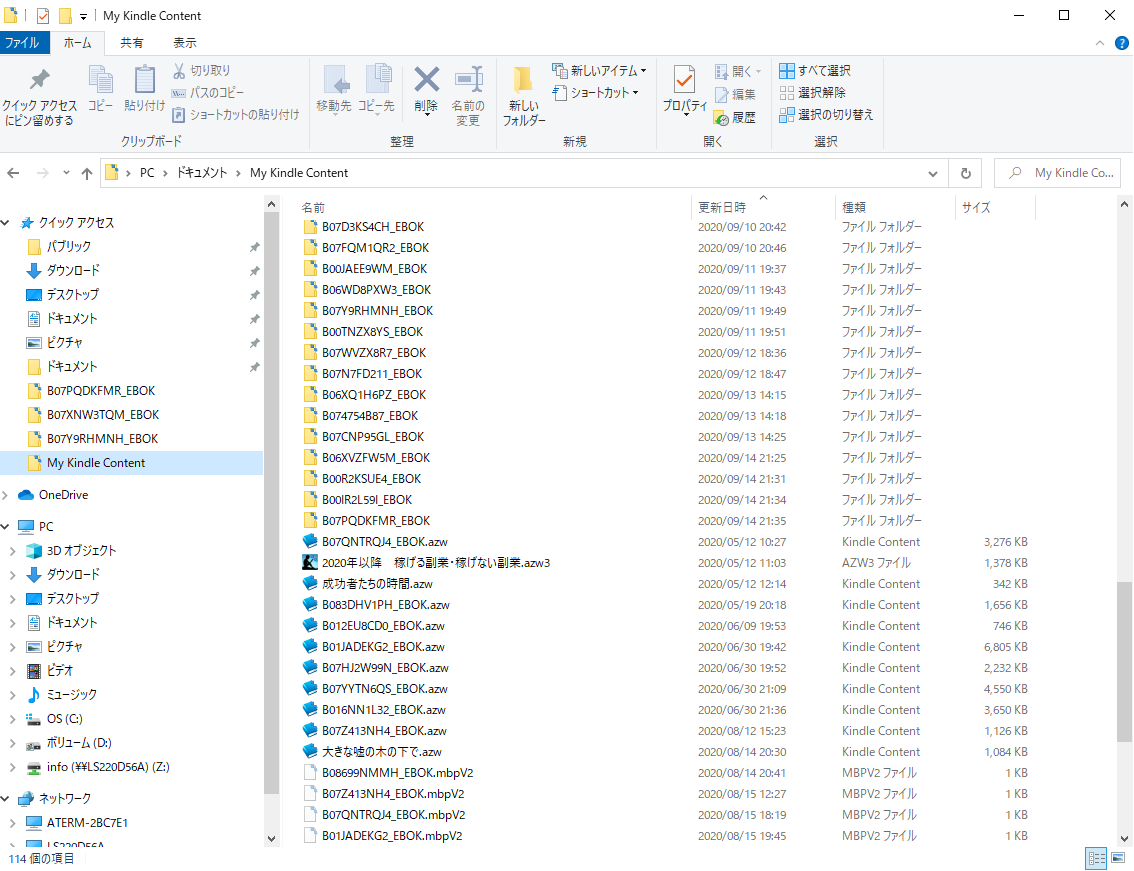
Task: Open the New item (新しいアイテム) dropdown
Action: (x=600, y=70)
